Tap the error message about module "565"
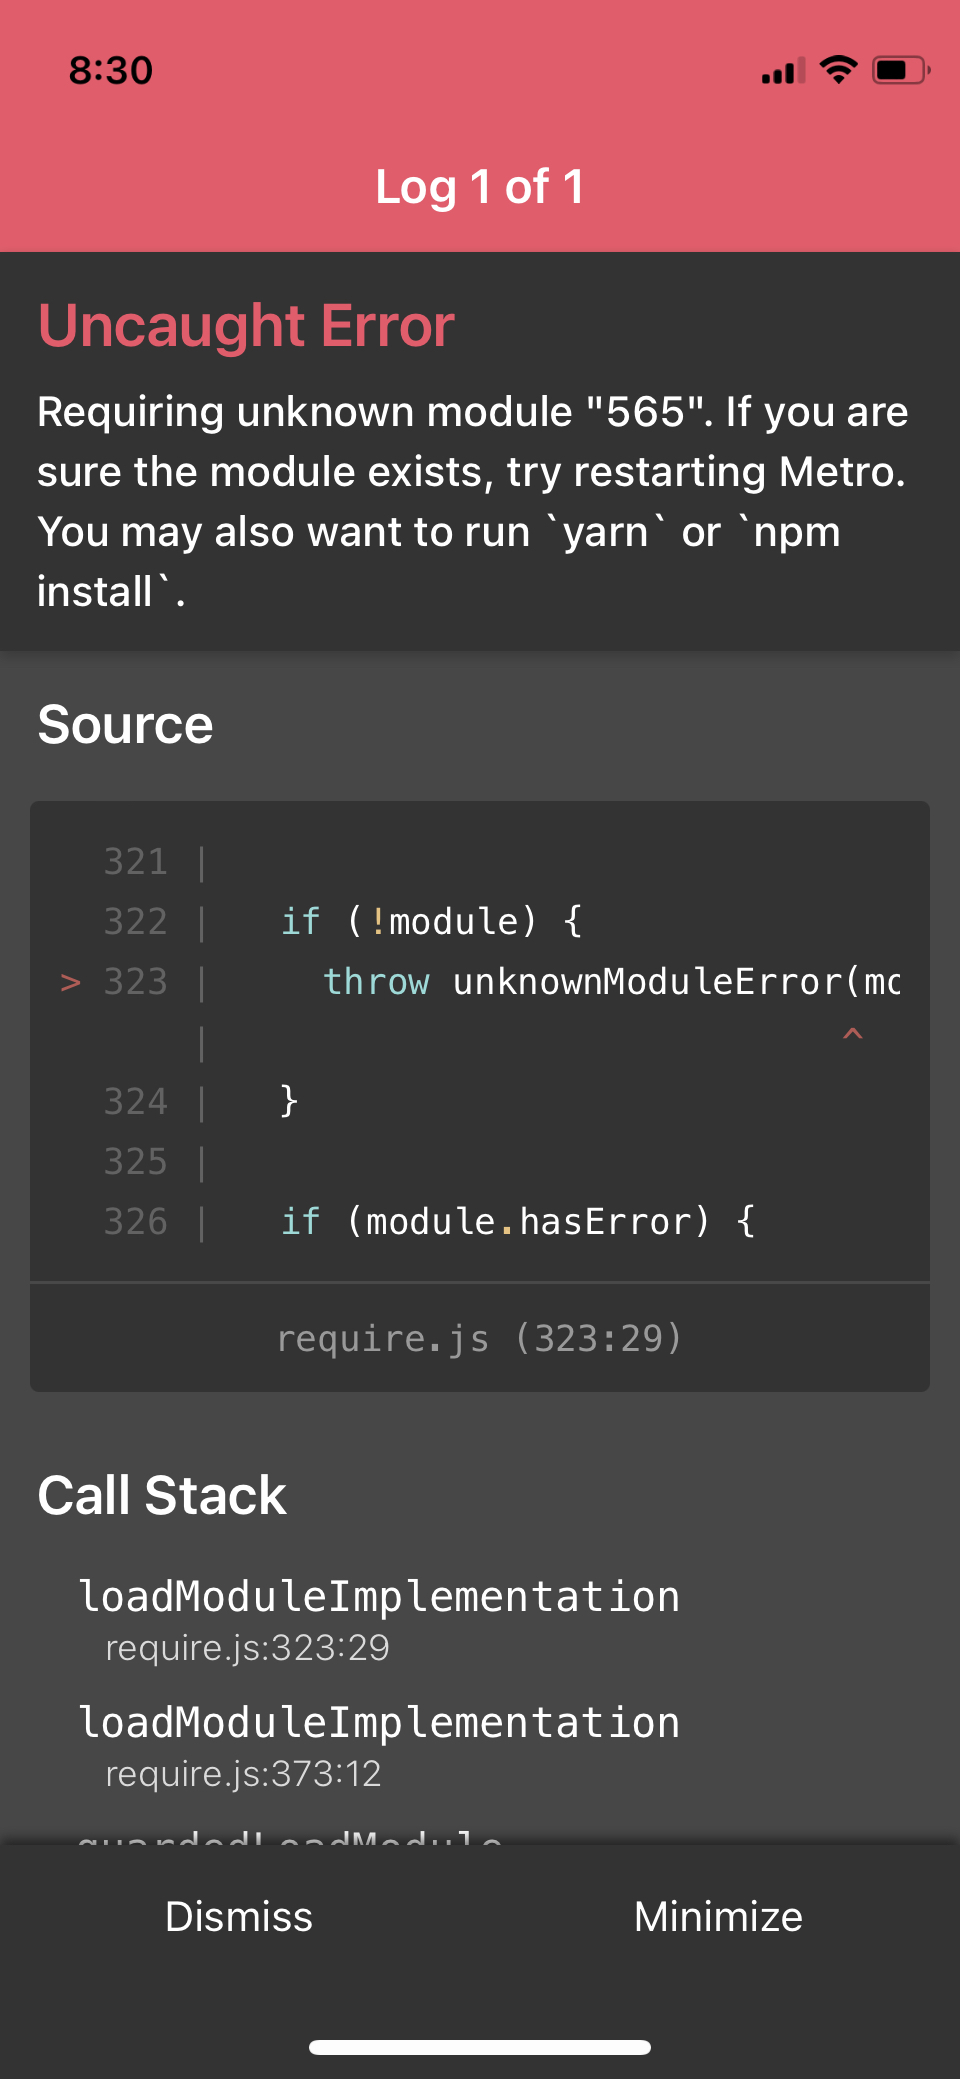Screen dimensions: 960x2079 click(x=474, y=501)
